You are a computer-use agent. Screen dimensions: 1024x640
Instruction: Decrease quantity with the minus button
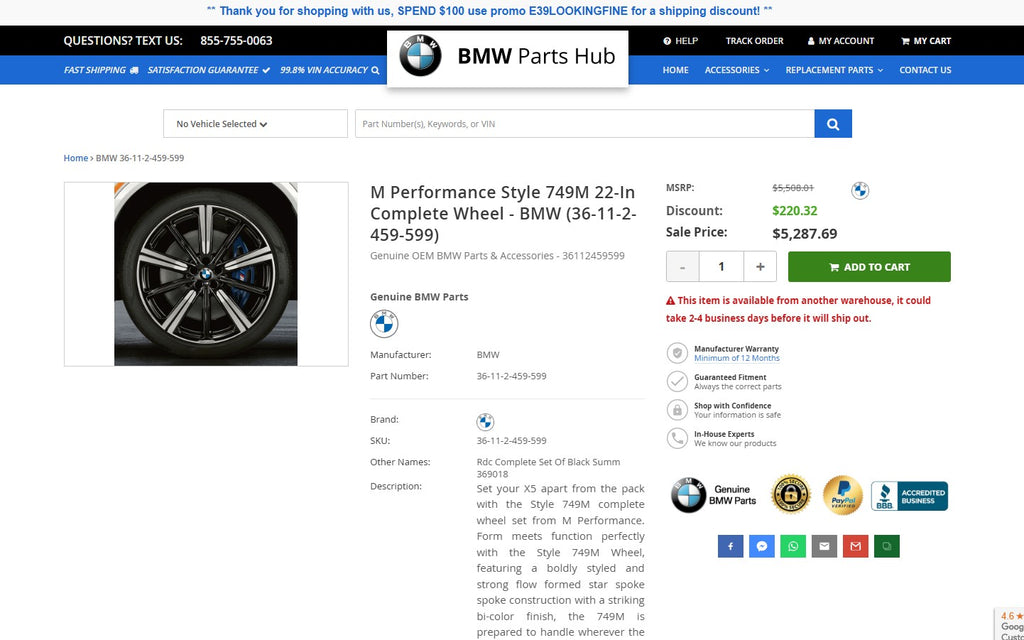click(682, 267)
